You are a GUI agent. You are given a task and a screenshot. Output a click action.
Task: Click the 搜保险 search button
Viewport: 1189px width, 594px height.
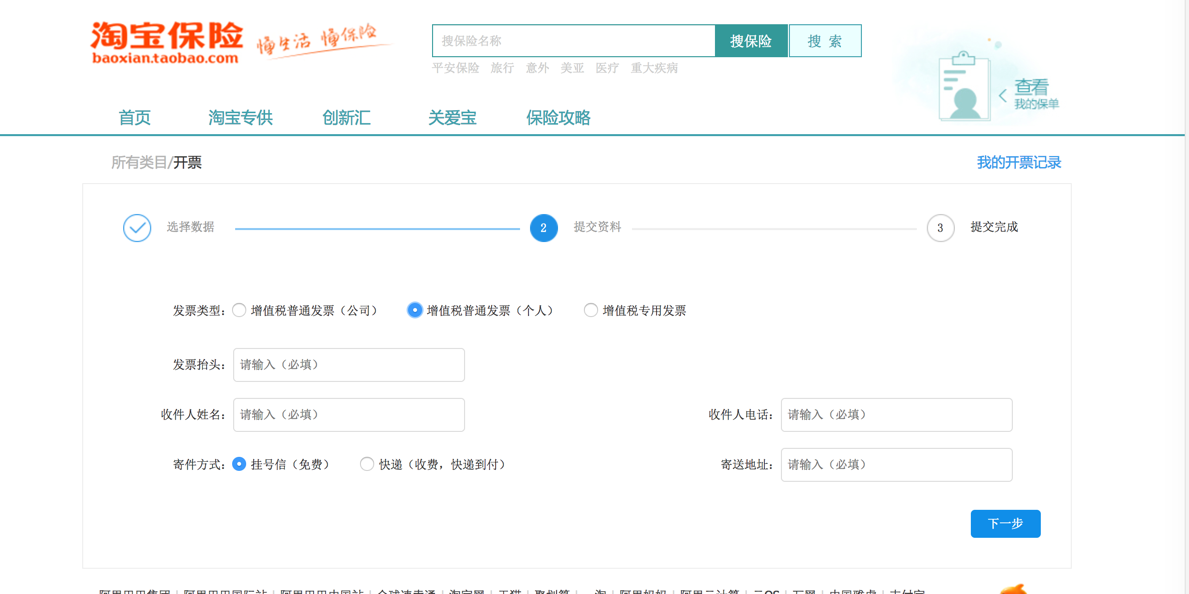point(751,41)
